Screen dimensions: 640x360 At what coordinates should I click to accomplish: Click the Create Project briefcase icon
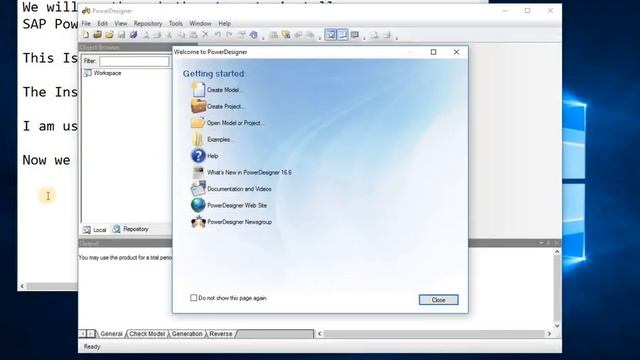click(198, 106)
